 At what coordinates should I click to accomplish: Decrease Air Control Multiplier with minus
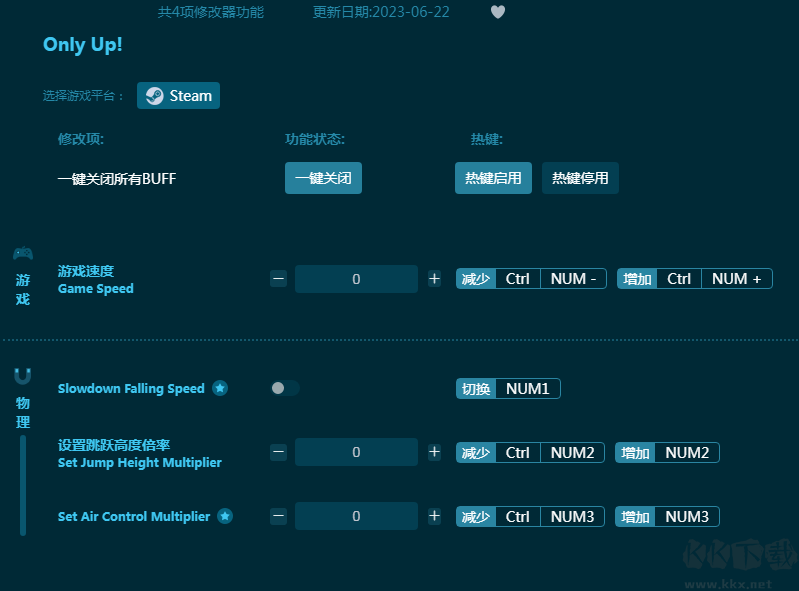click(x=278, y=516)
